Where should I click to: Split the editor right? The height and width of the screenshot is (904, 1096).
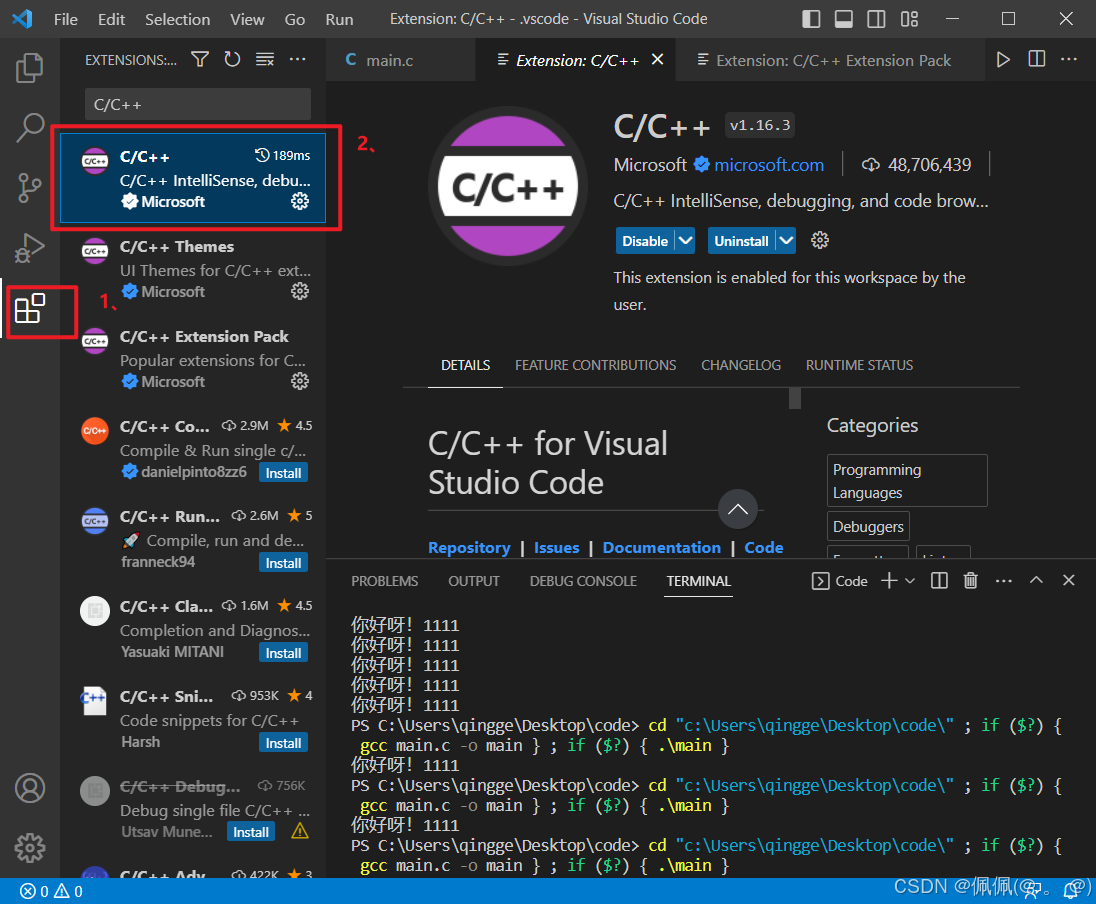1037,59
